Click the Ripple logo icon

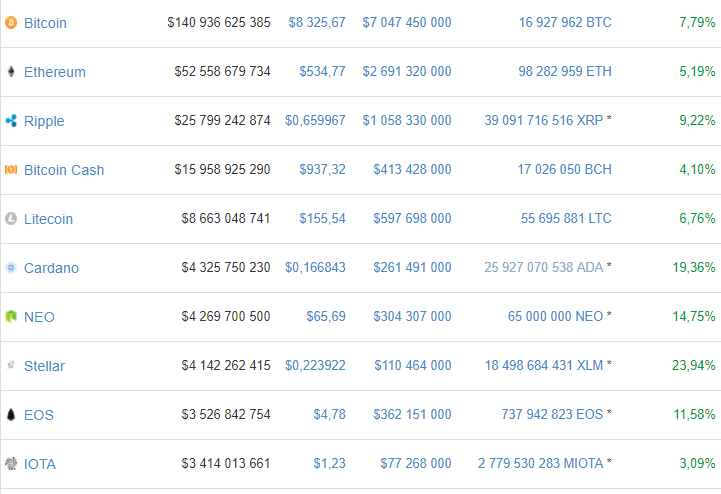[11, 121]
